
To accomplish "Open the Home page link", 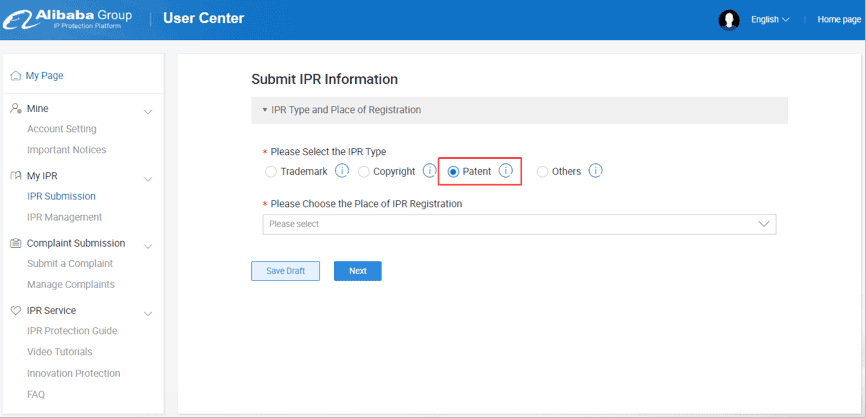I will coord(838,20).
